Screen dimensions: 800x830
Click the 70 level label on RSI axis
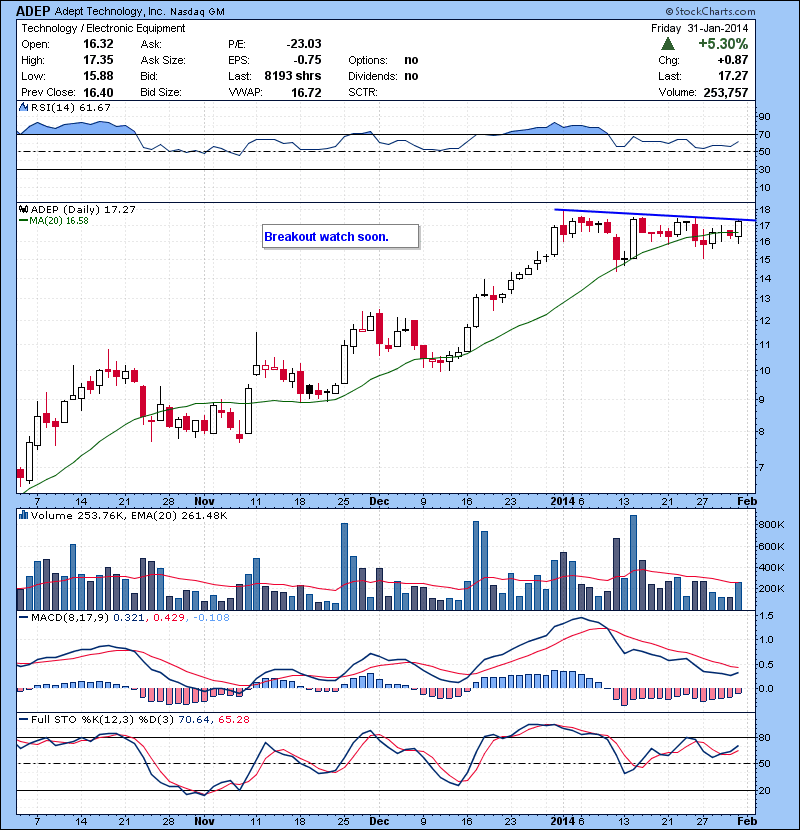click(765, 134)
